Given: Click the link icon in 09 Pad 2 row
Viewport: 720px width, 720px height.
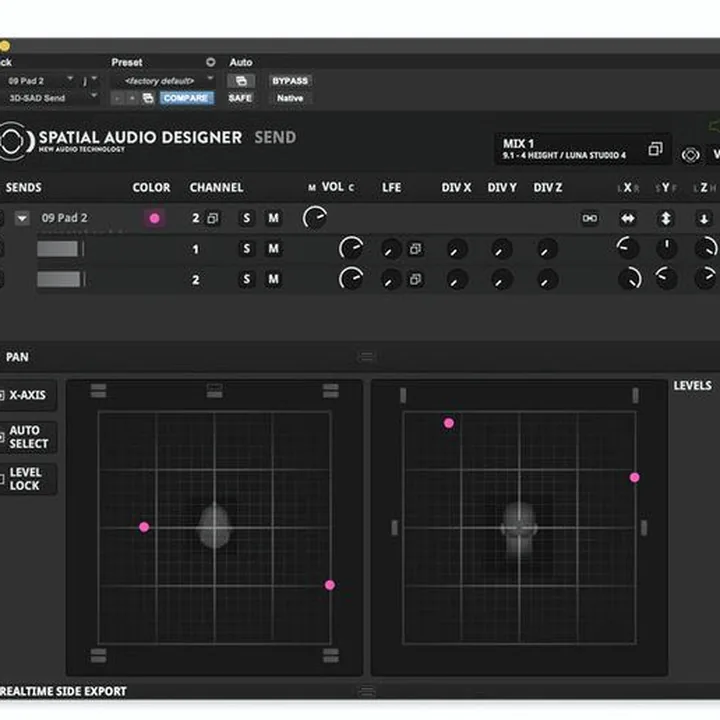Looking at the screenshot, I should click(x=590, y=218).
